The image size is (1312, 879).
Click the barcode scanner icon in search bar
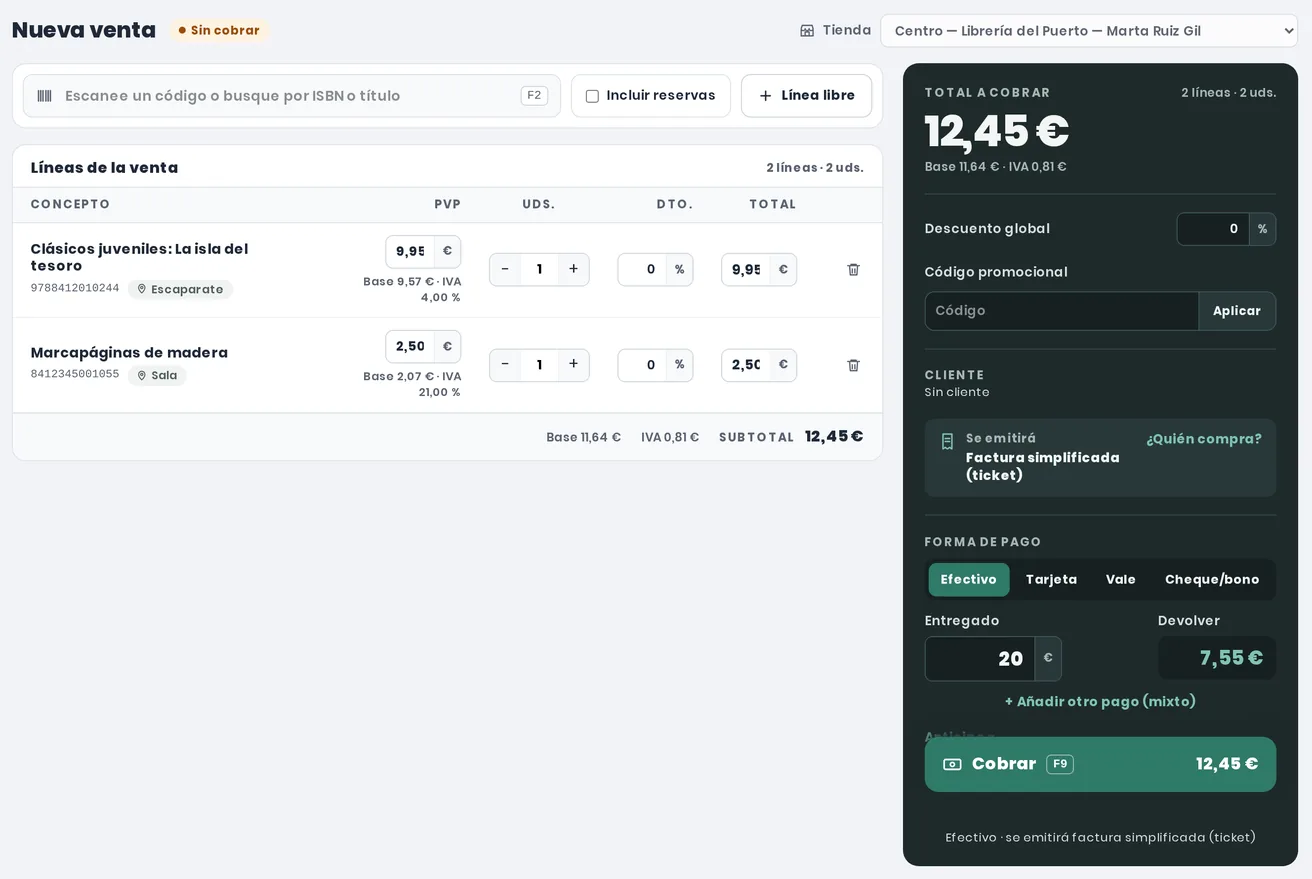tap(44, 96)
